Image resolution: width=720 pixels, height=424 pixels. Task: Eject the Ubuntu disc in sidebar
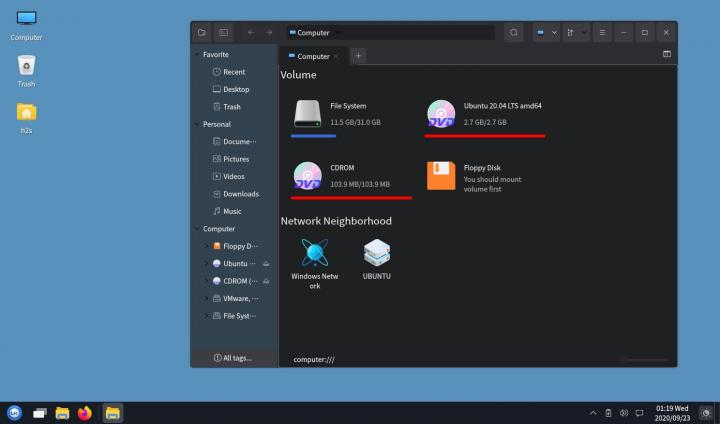click(x=265, y=264)
